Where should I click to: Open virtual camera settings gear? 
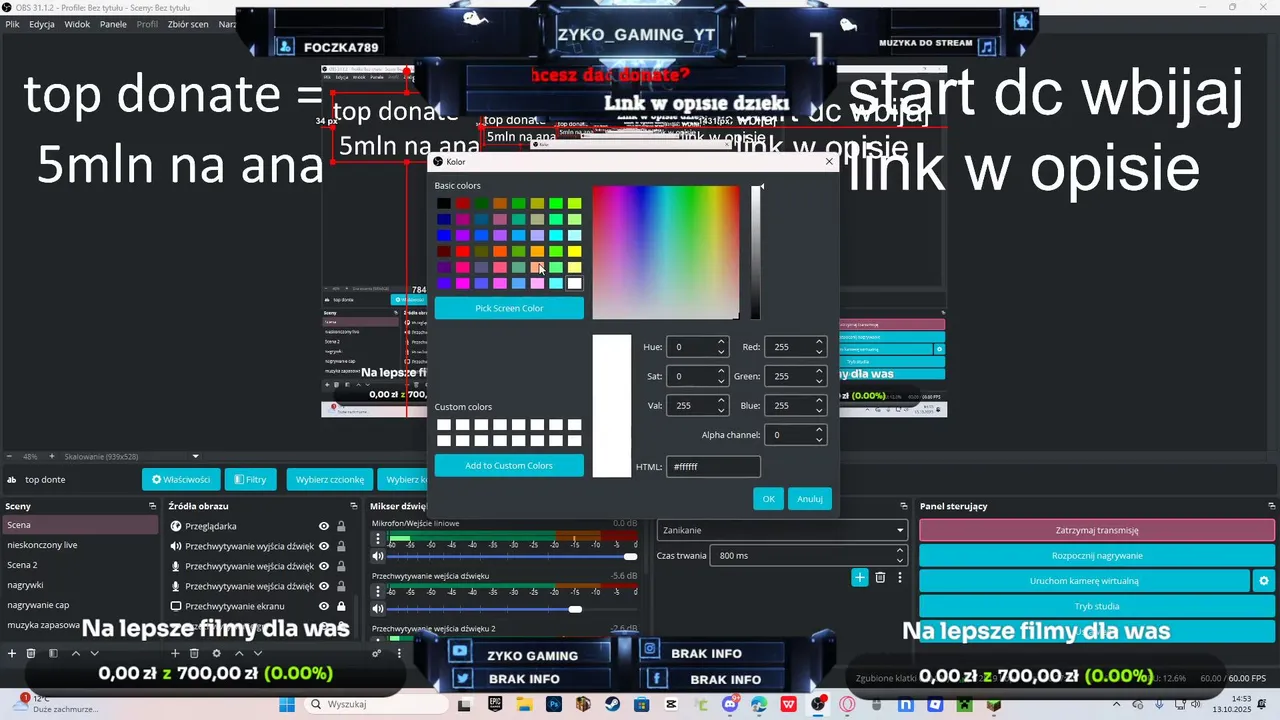tap(1263, 580)
